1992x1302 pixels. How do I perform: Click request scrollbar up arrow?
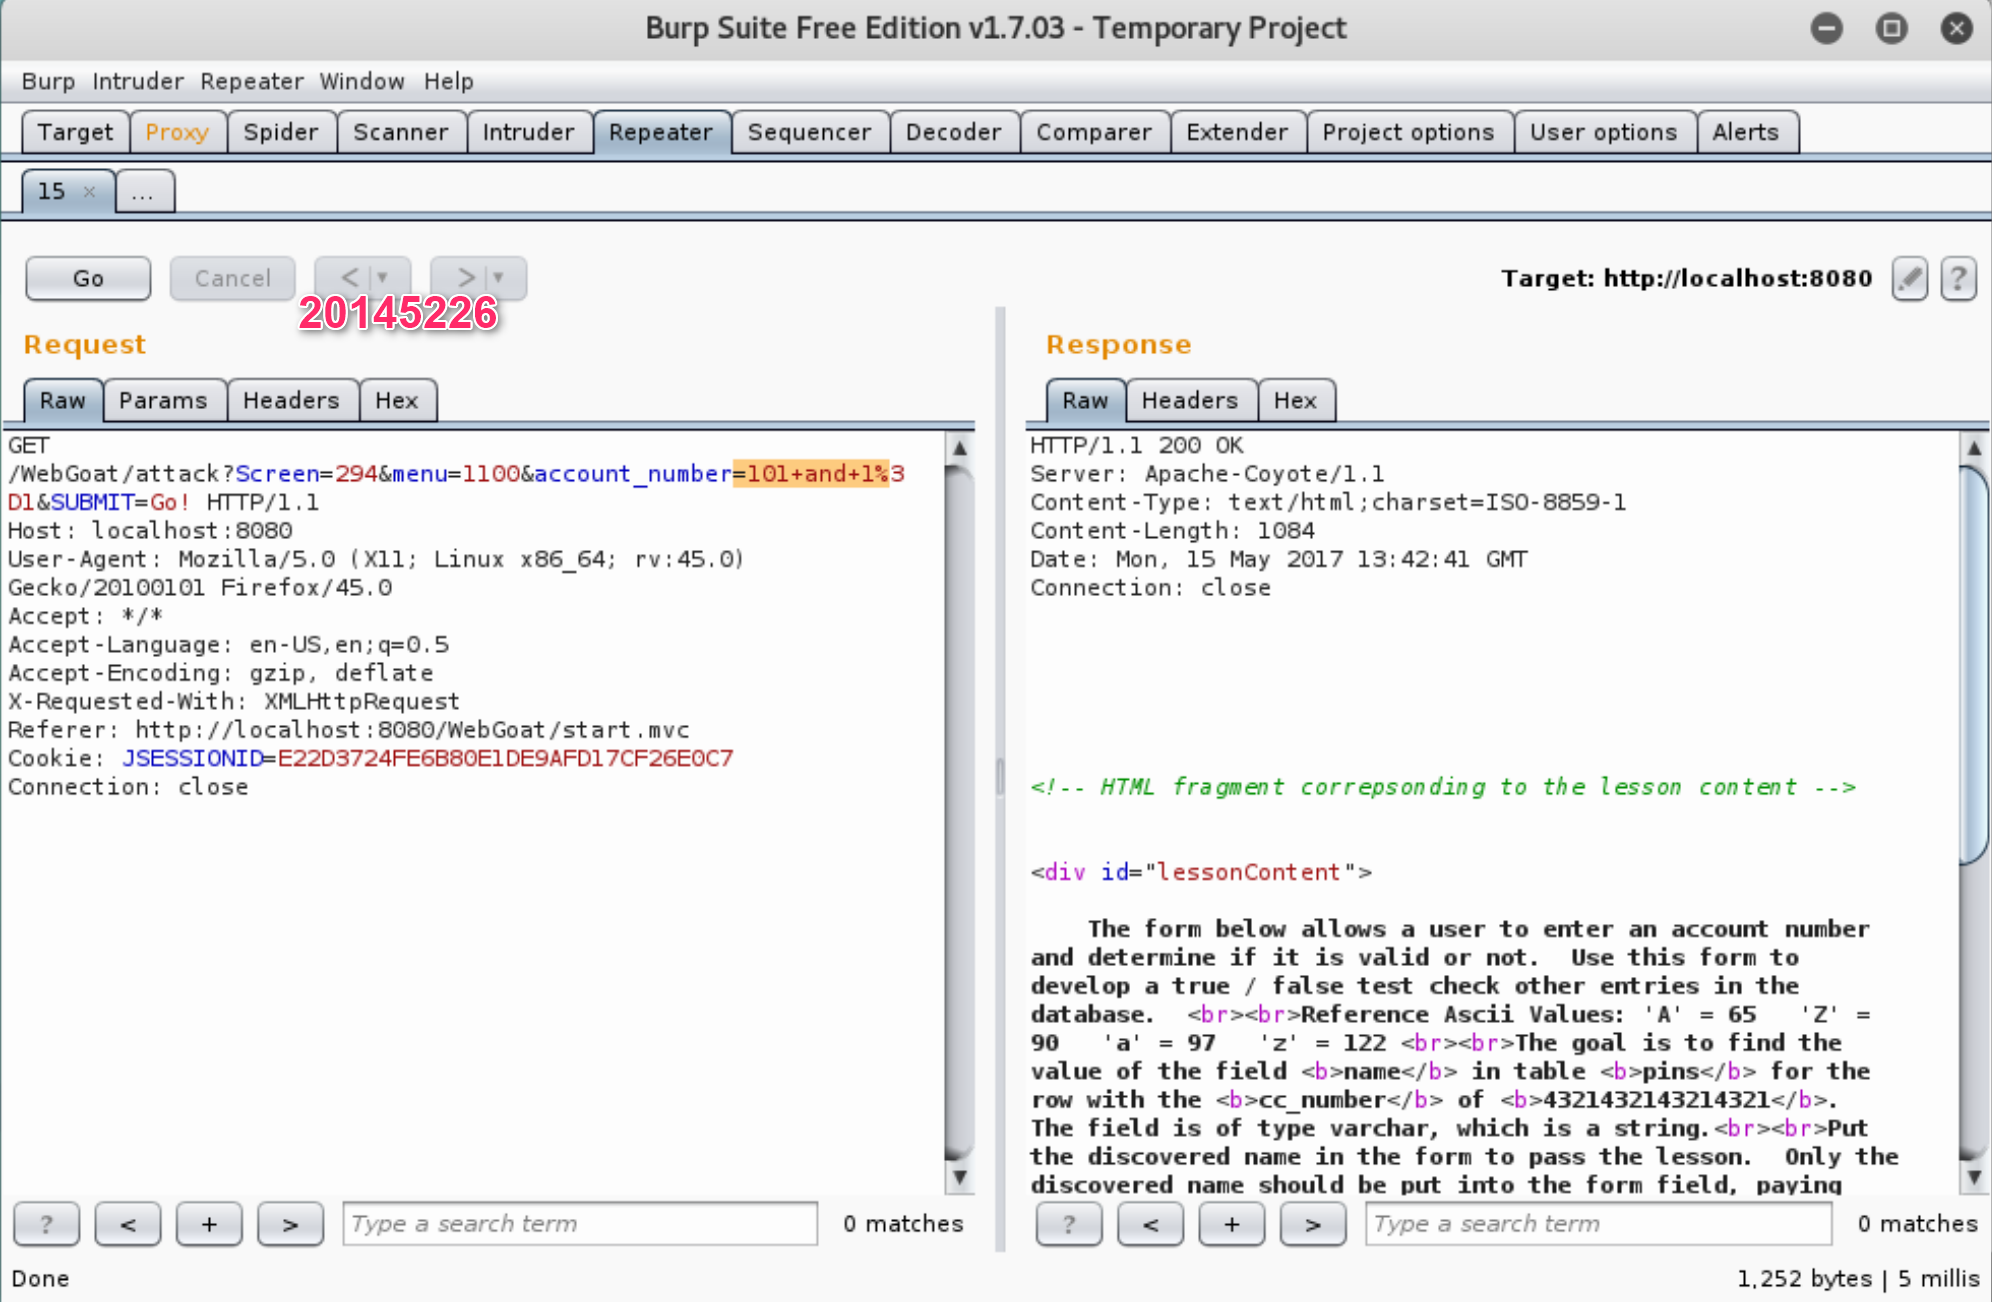959,447
